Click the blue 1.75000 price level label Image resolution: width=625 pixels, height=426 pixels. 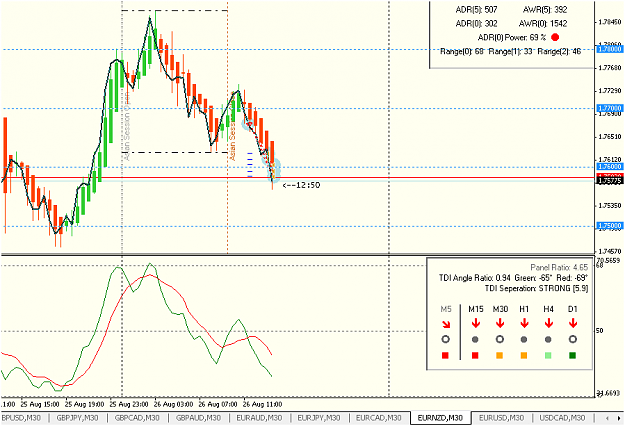[x=609, y=226]
